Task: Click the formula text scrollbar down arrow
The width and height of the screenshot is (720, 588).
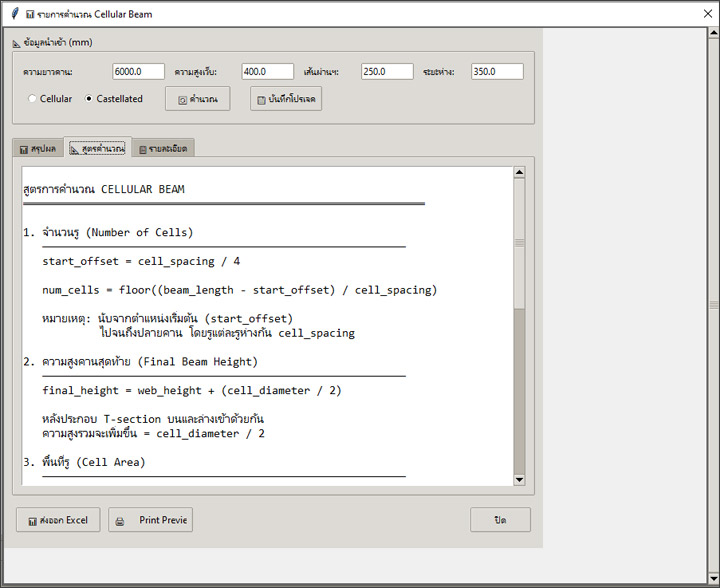Action: (519, 479)
